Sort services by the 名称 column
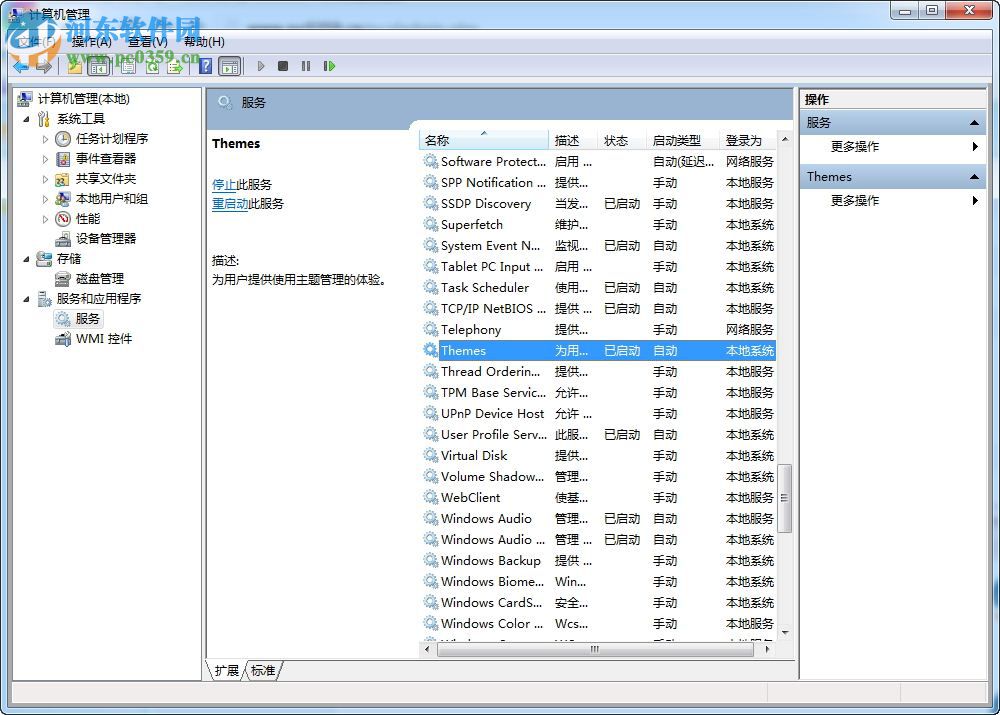This screenshot has height=715, width=1000. (x=440, y=140)
